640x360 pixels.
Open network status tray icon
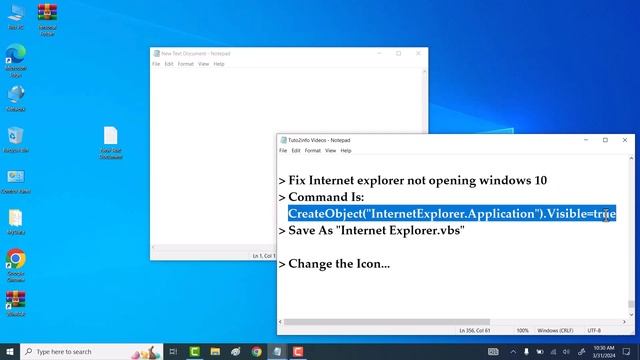[553, 351]
